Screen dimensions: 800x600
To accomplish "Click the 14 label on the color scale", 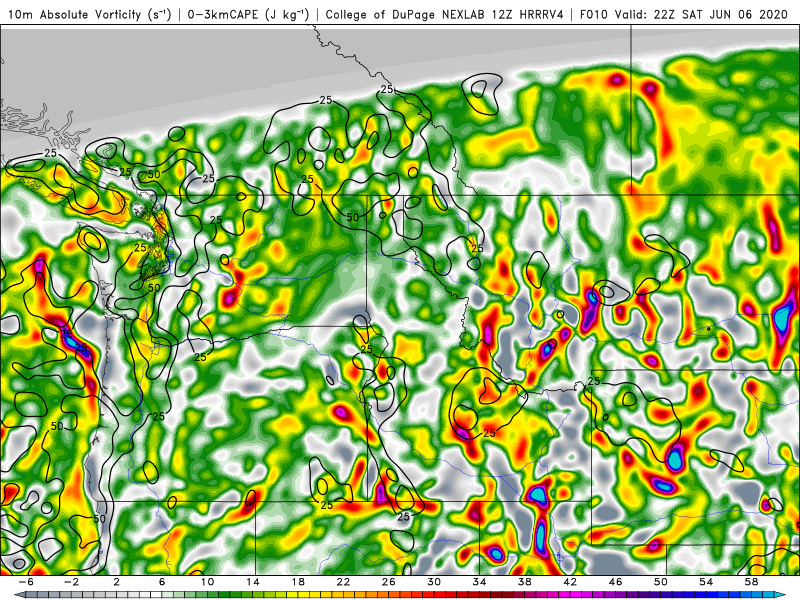I will click(x=253, y=582).
